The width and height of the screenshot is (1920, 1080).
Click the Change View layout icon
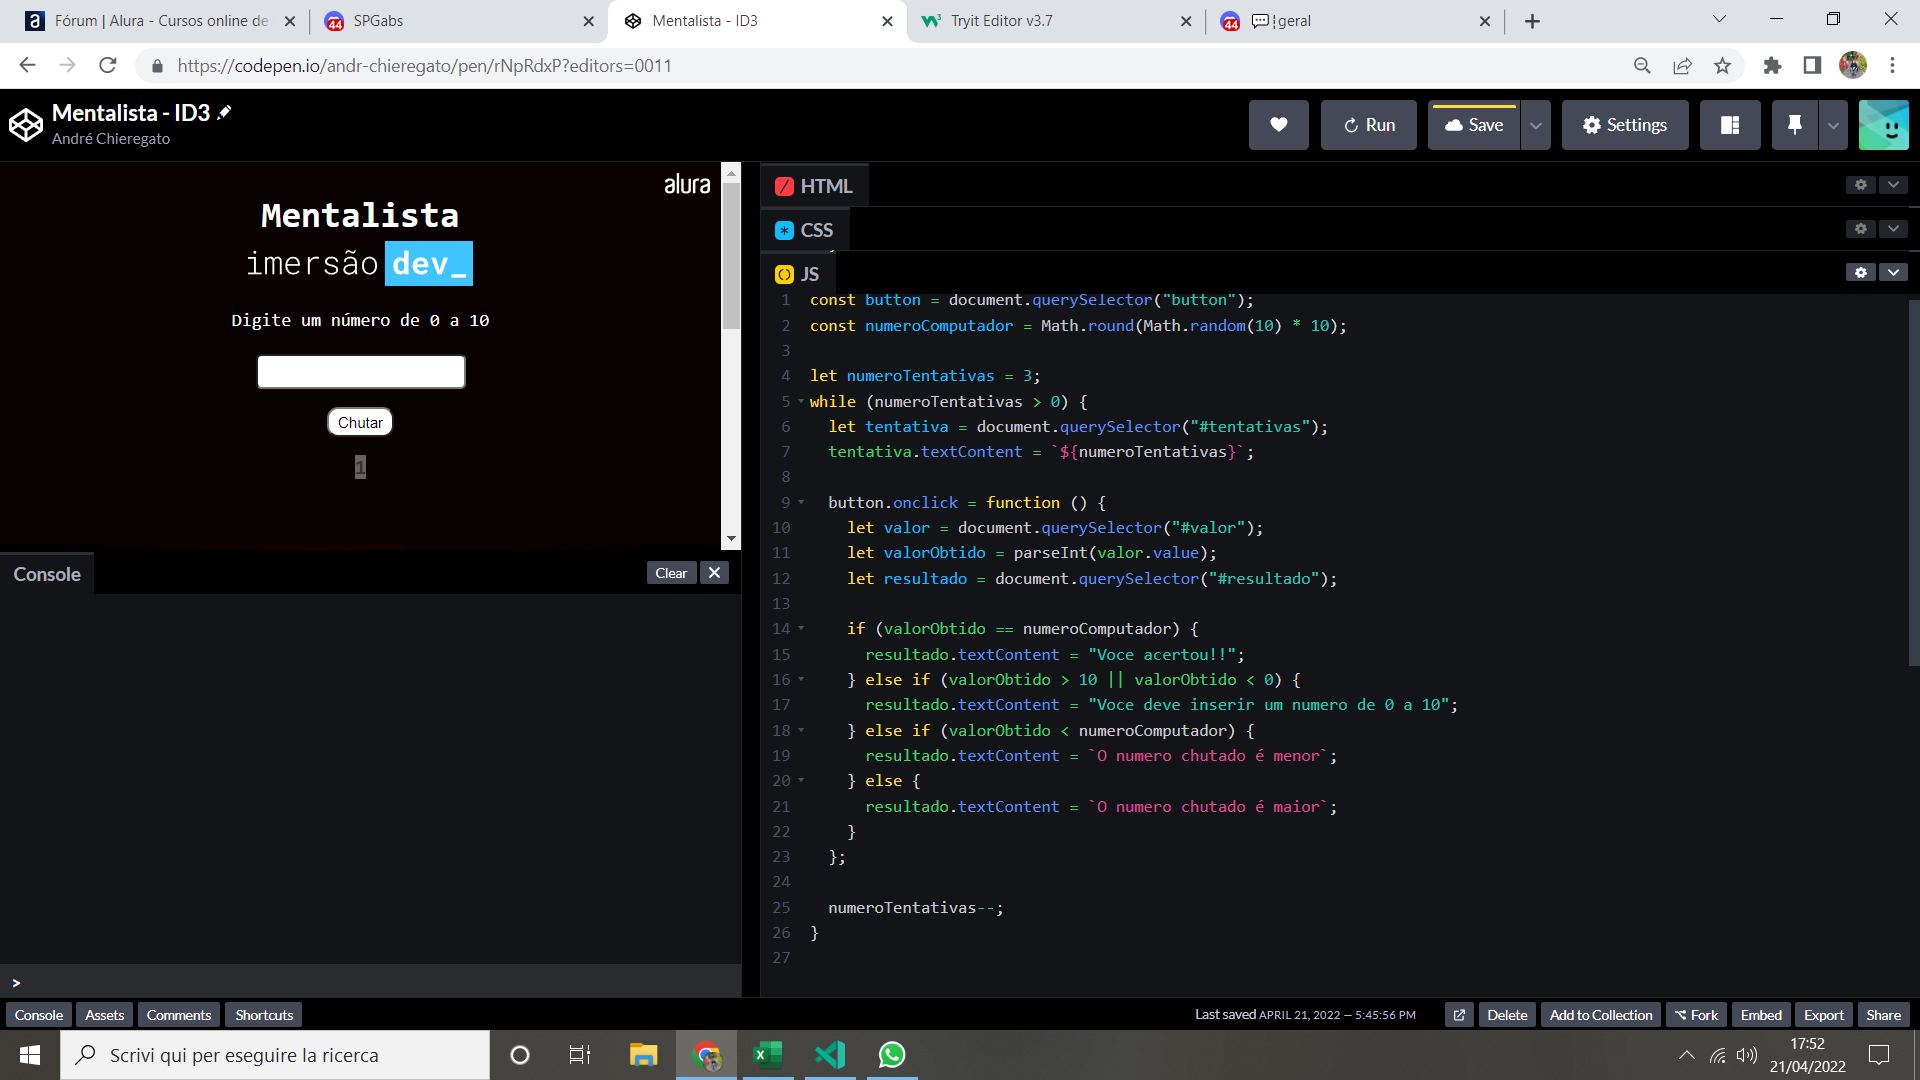[1730, 124]
